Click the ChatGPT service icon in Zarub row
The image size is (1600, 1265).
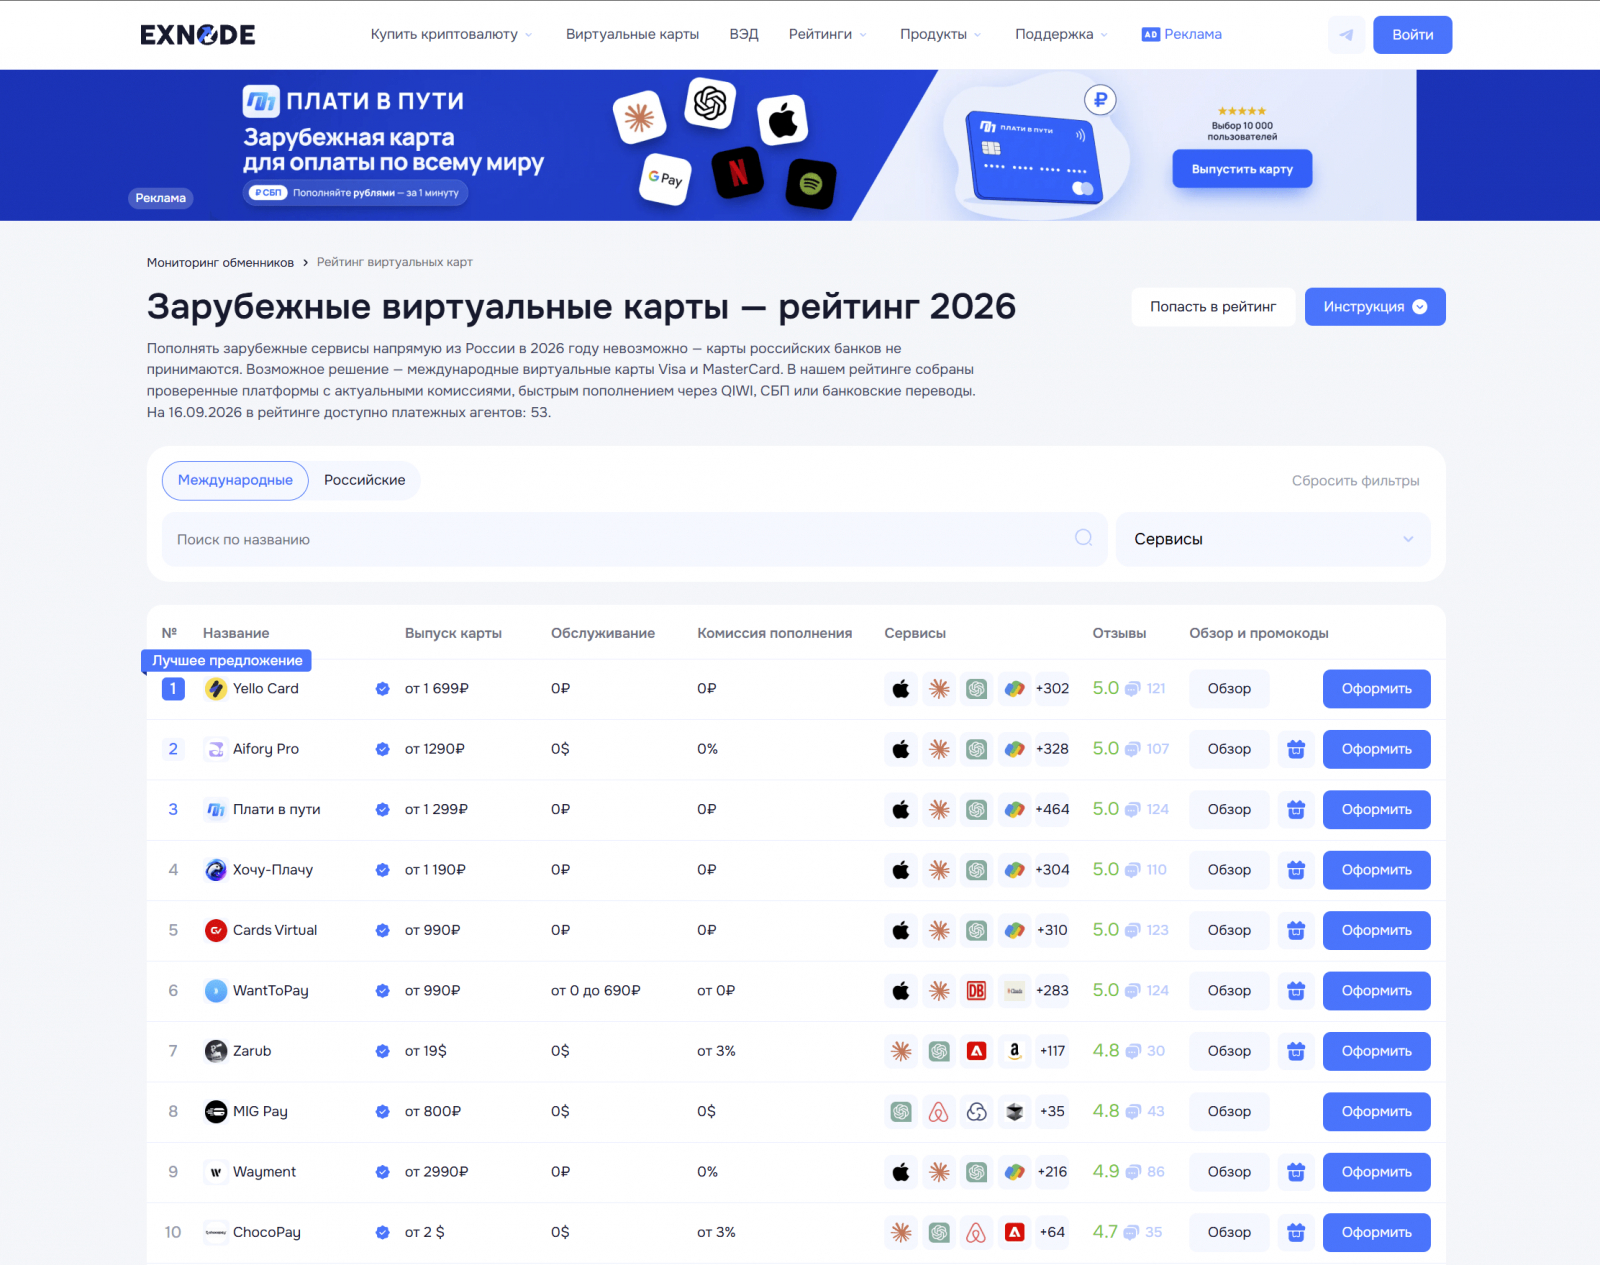click(x=939, y=1051)
